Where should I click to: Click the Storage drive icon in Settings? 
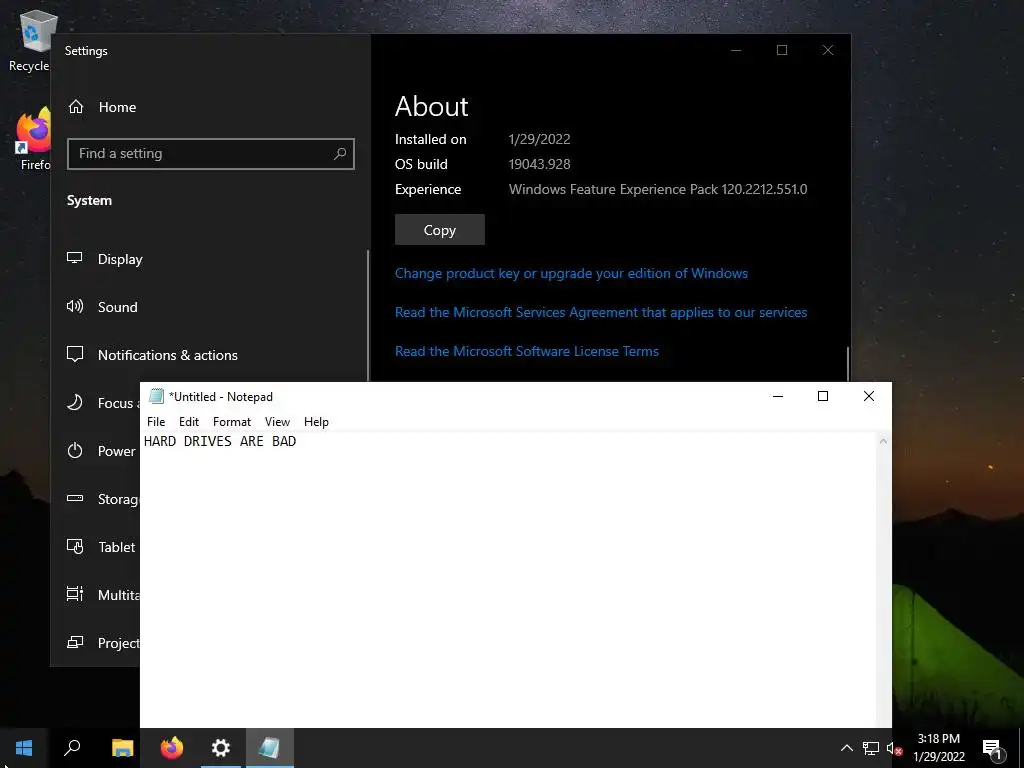(75, 498)
